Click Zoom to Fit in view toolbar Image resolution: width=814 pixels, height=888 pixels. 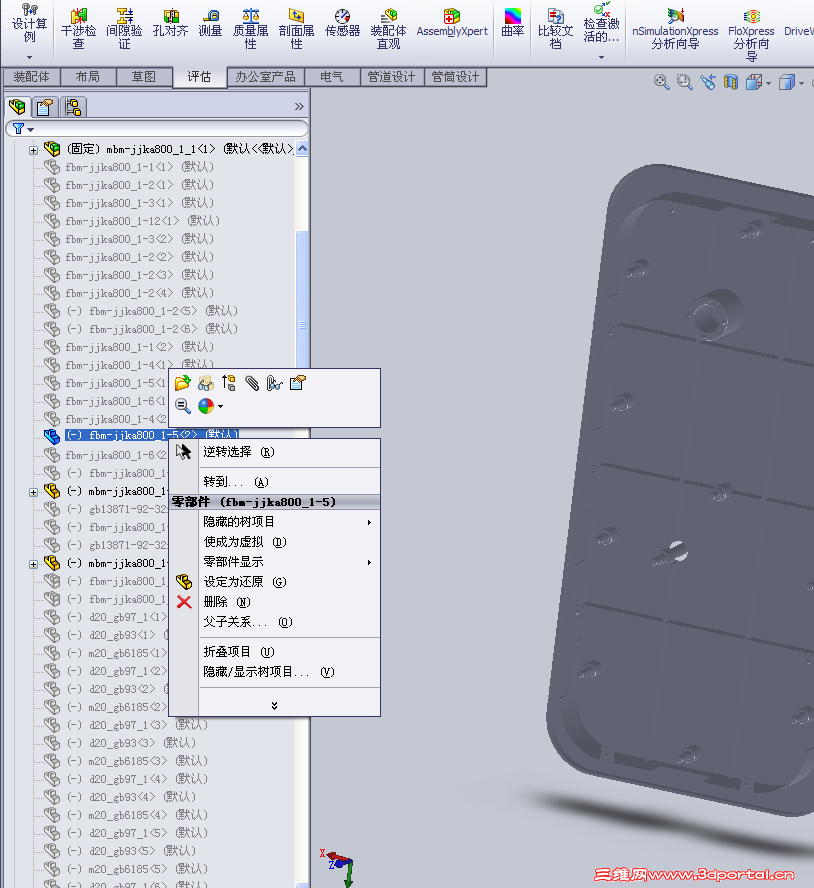point(661,82)
